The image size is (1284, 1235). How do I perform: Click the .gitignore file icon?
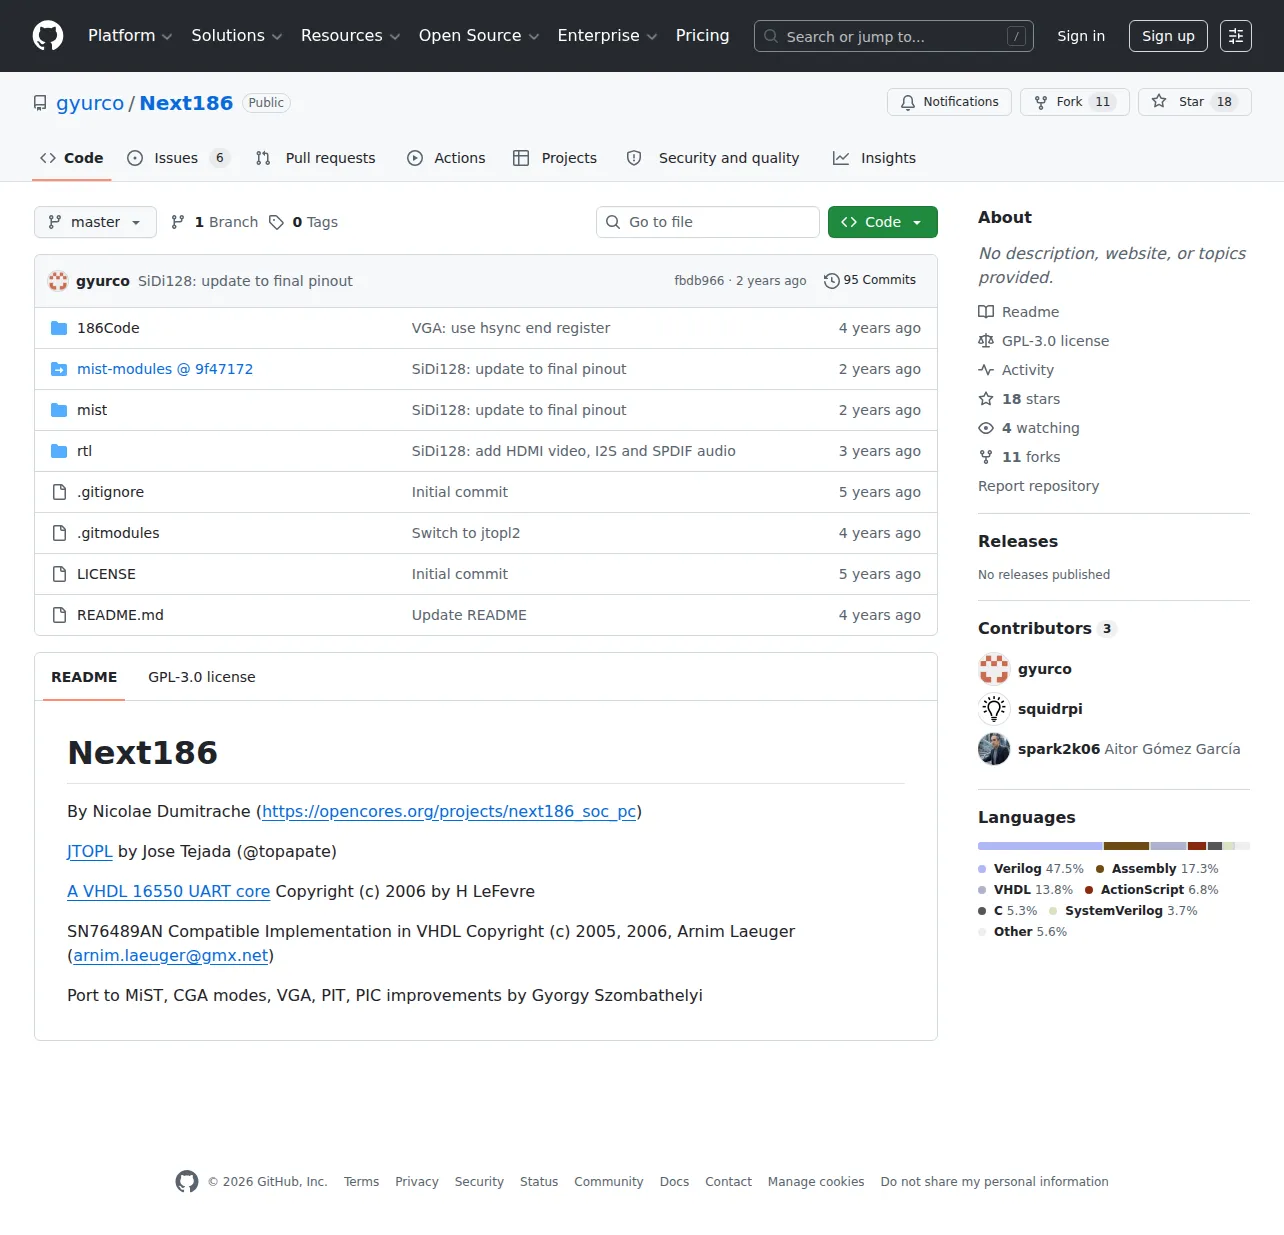[x=59, y=492]
